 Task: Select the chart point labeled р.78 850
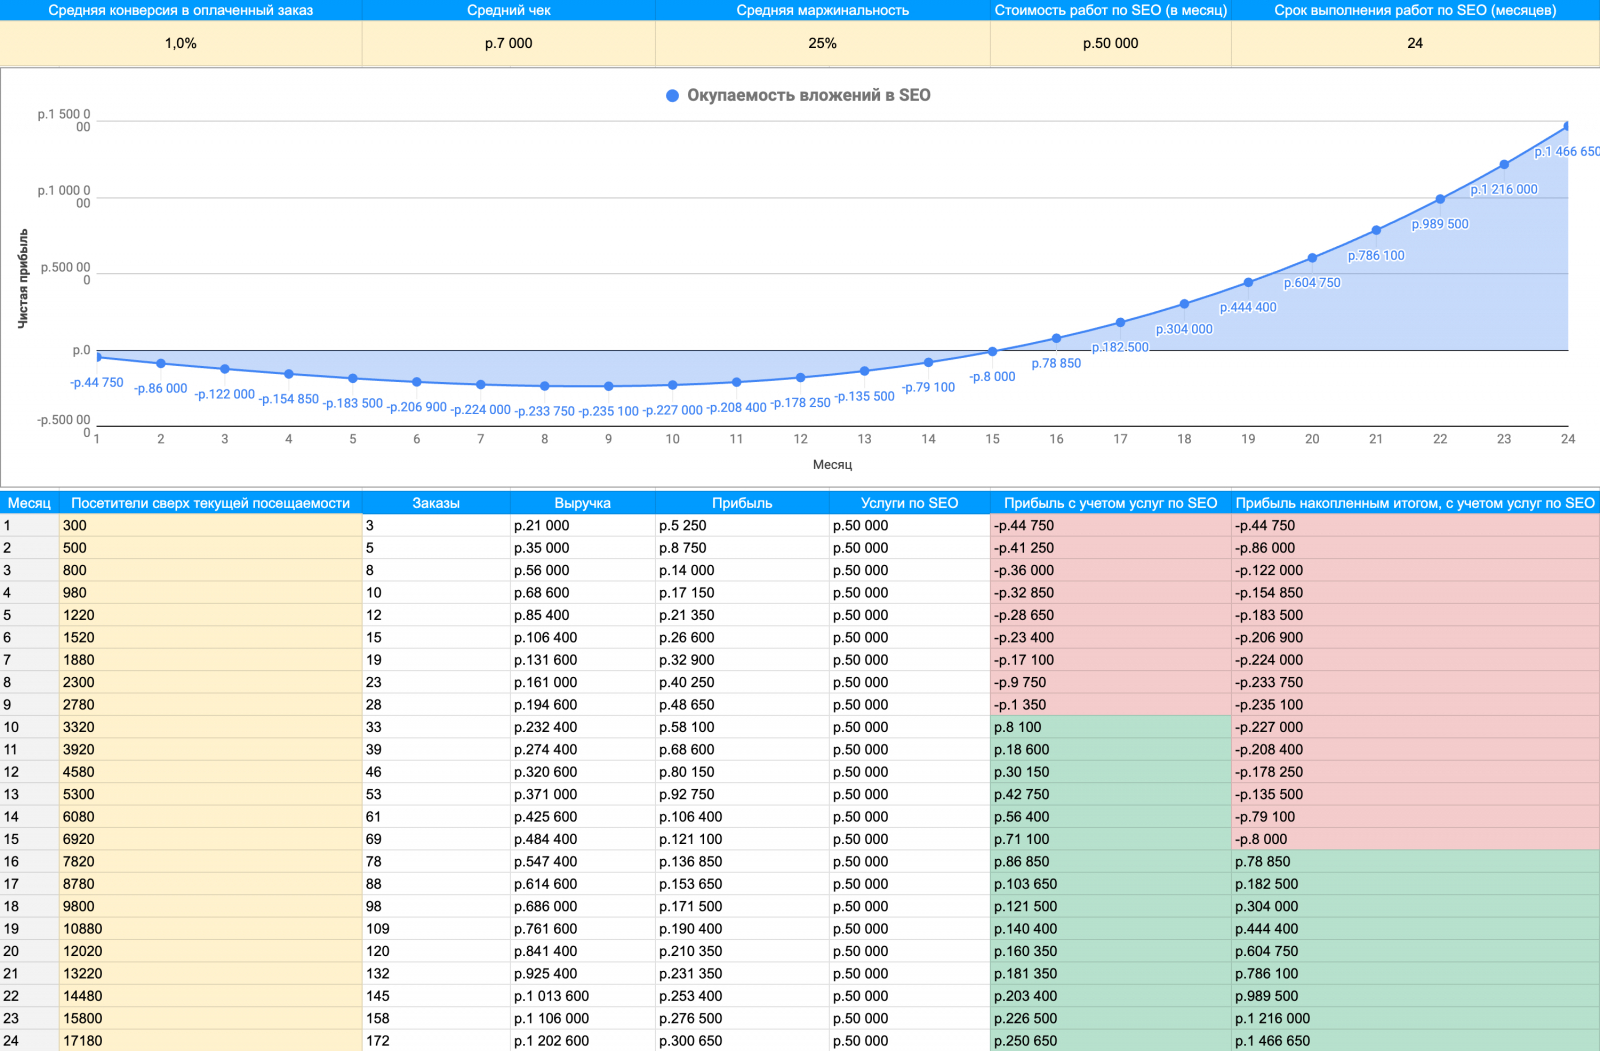pyautogui.click(x=1056, y=338)
